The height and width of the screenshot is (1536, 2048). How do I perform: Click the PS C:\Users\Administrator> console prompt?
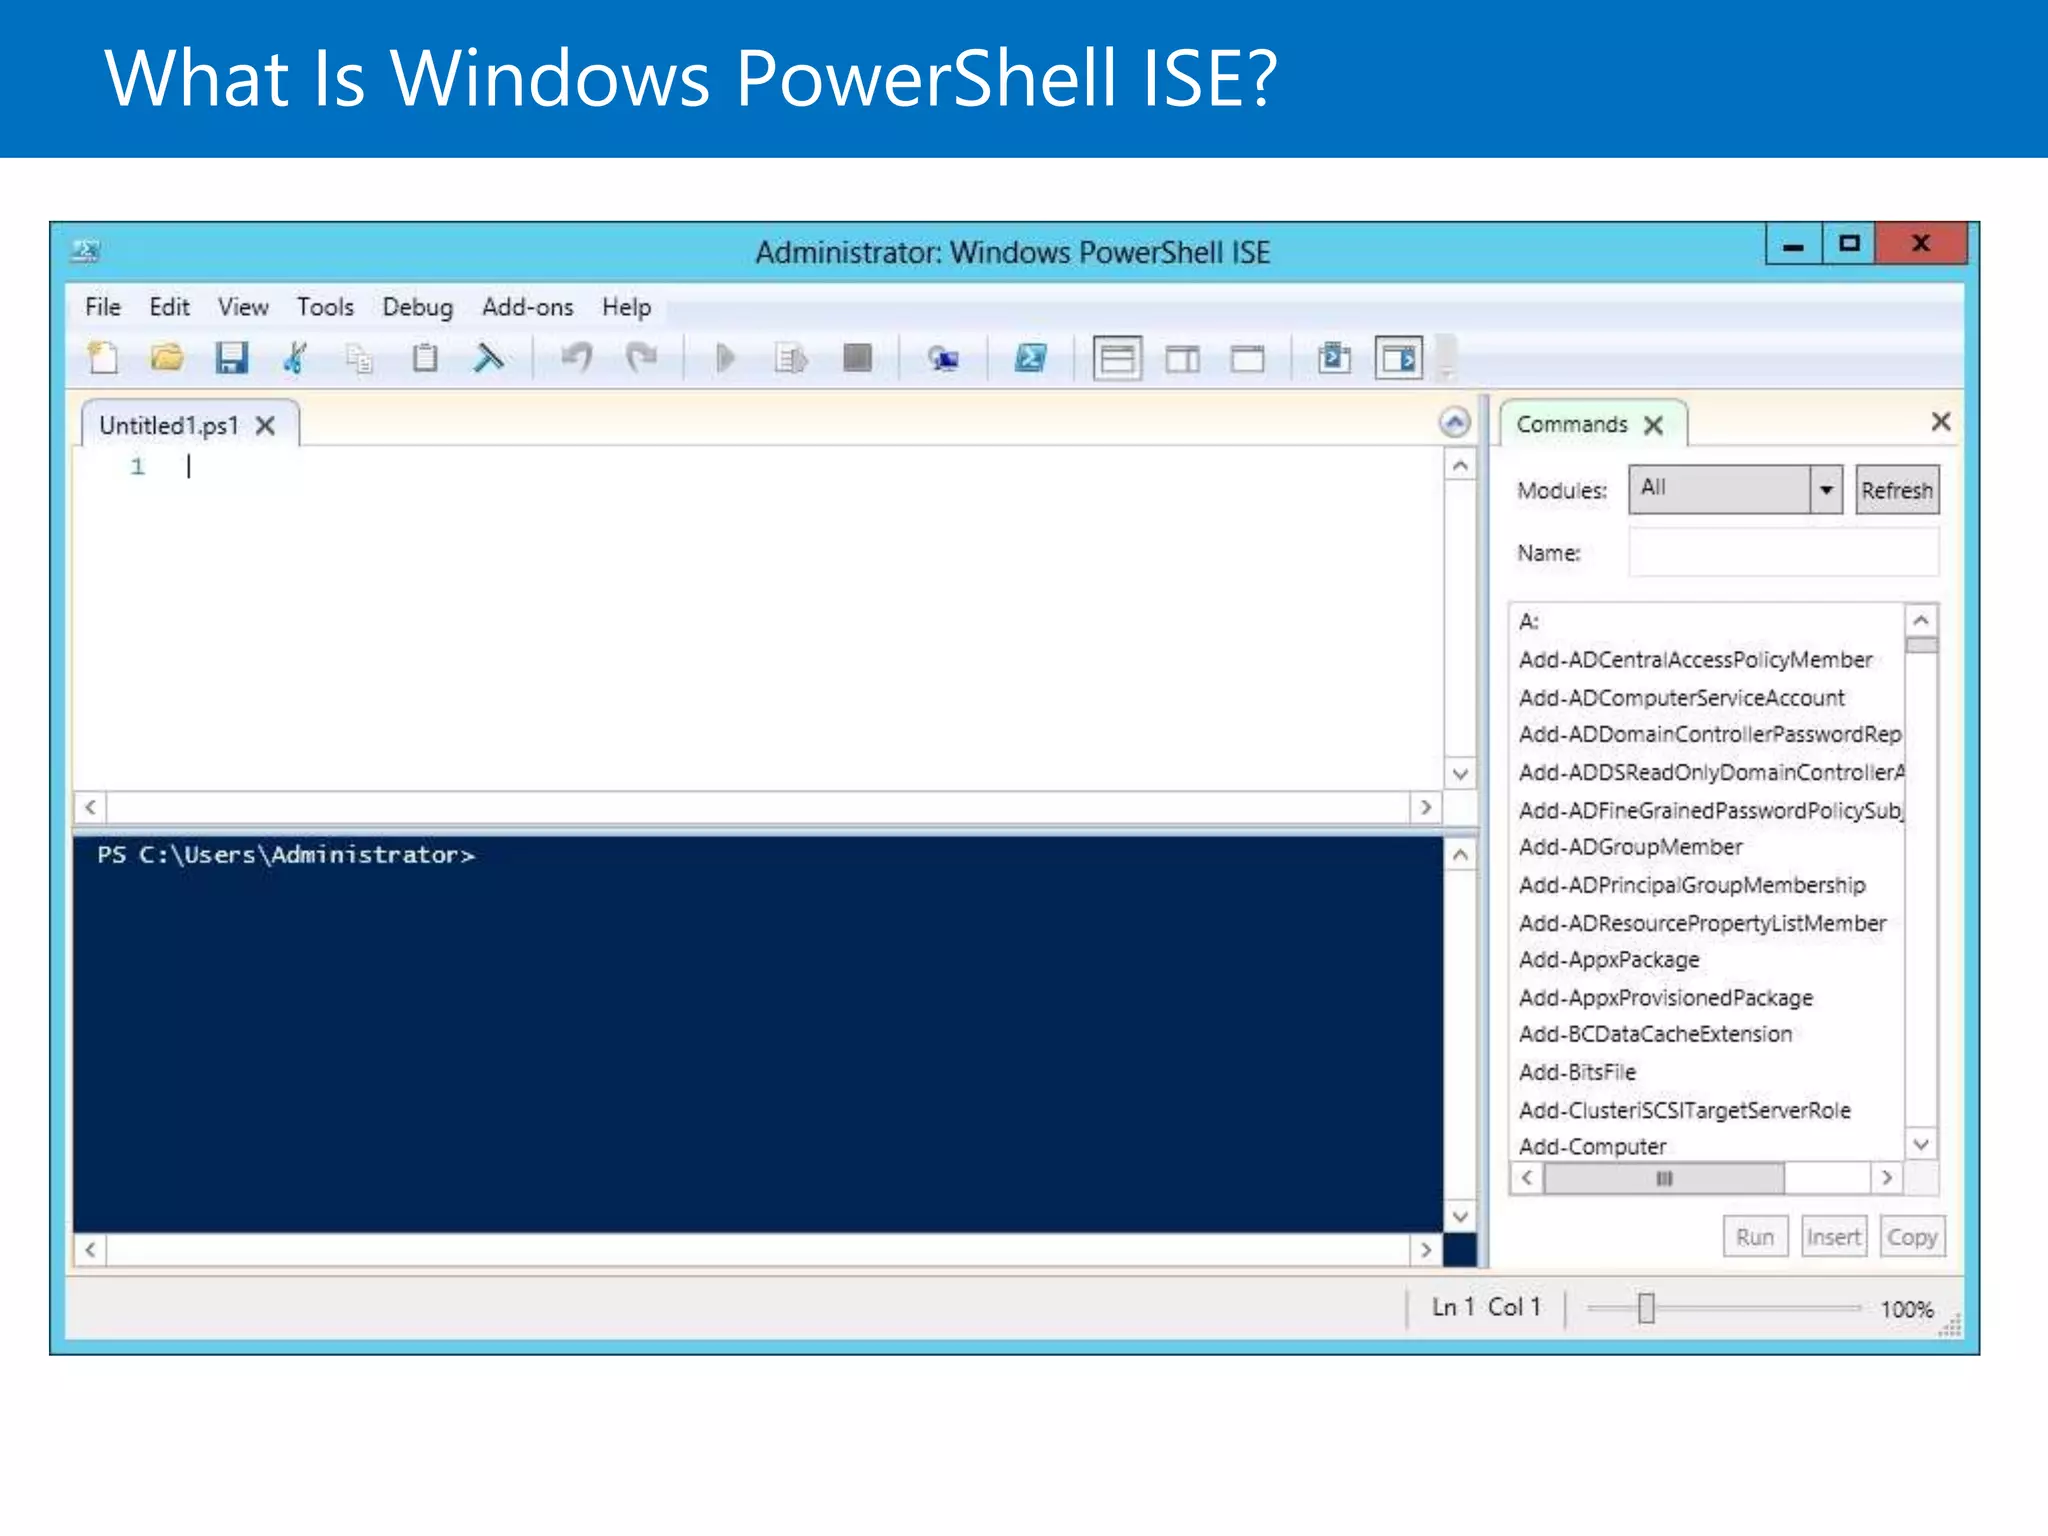pyautogui.click(x=286, y=855)
